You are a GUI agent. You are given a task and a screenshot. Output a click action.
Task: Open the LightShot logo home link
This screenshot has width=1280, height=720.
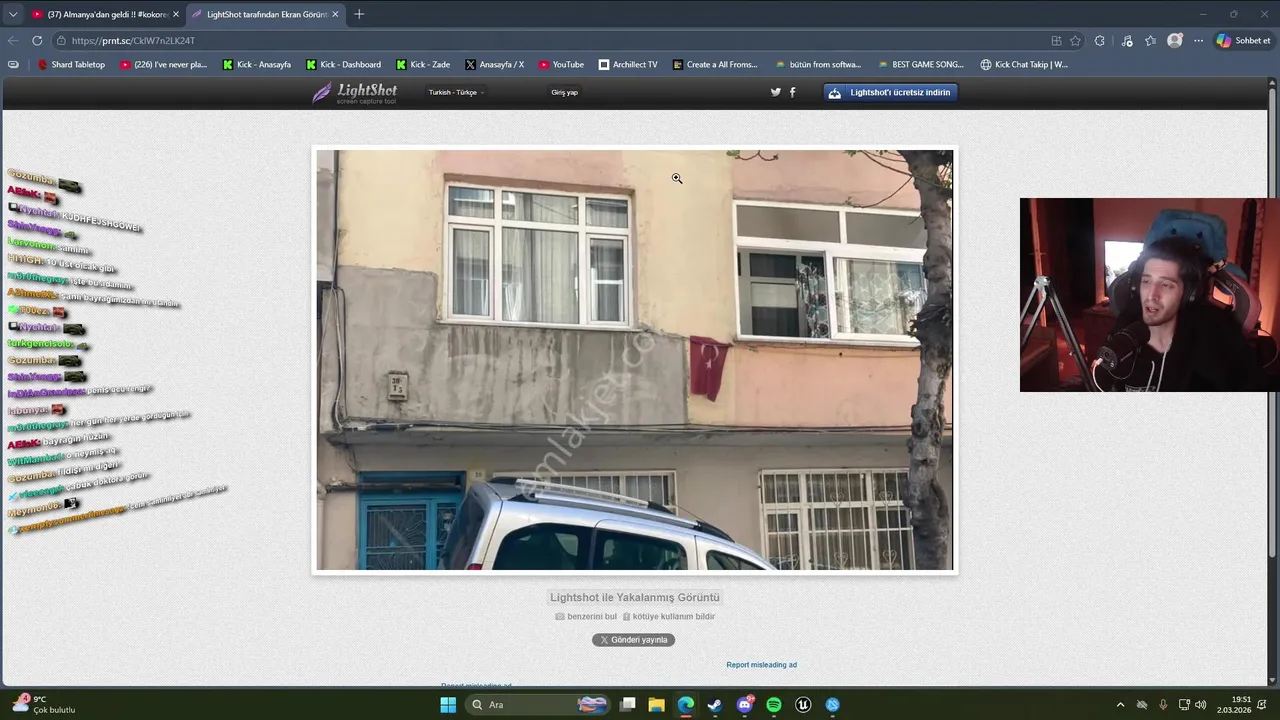point(354,93)
